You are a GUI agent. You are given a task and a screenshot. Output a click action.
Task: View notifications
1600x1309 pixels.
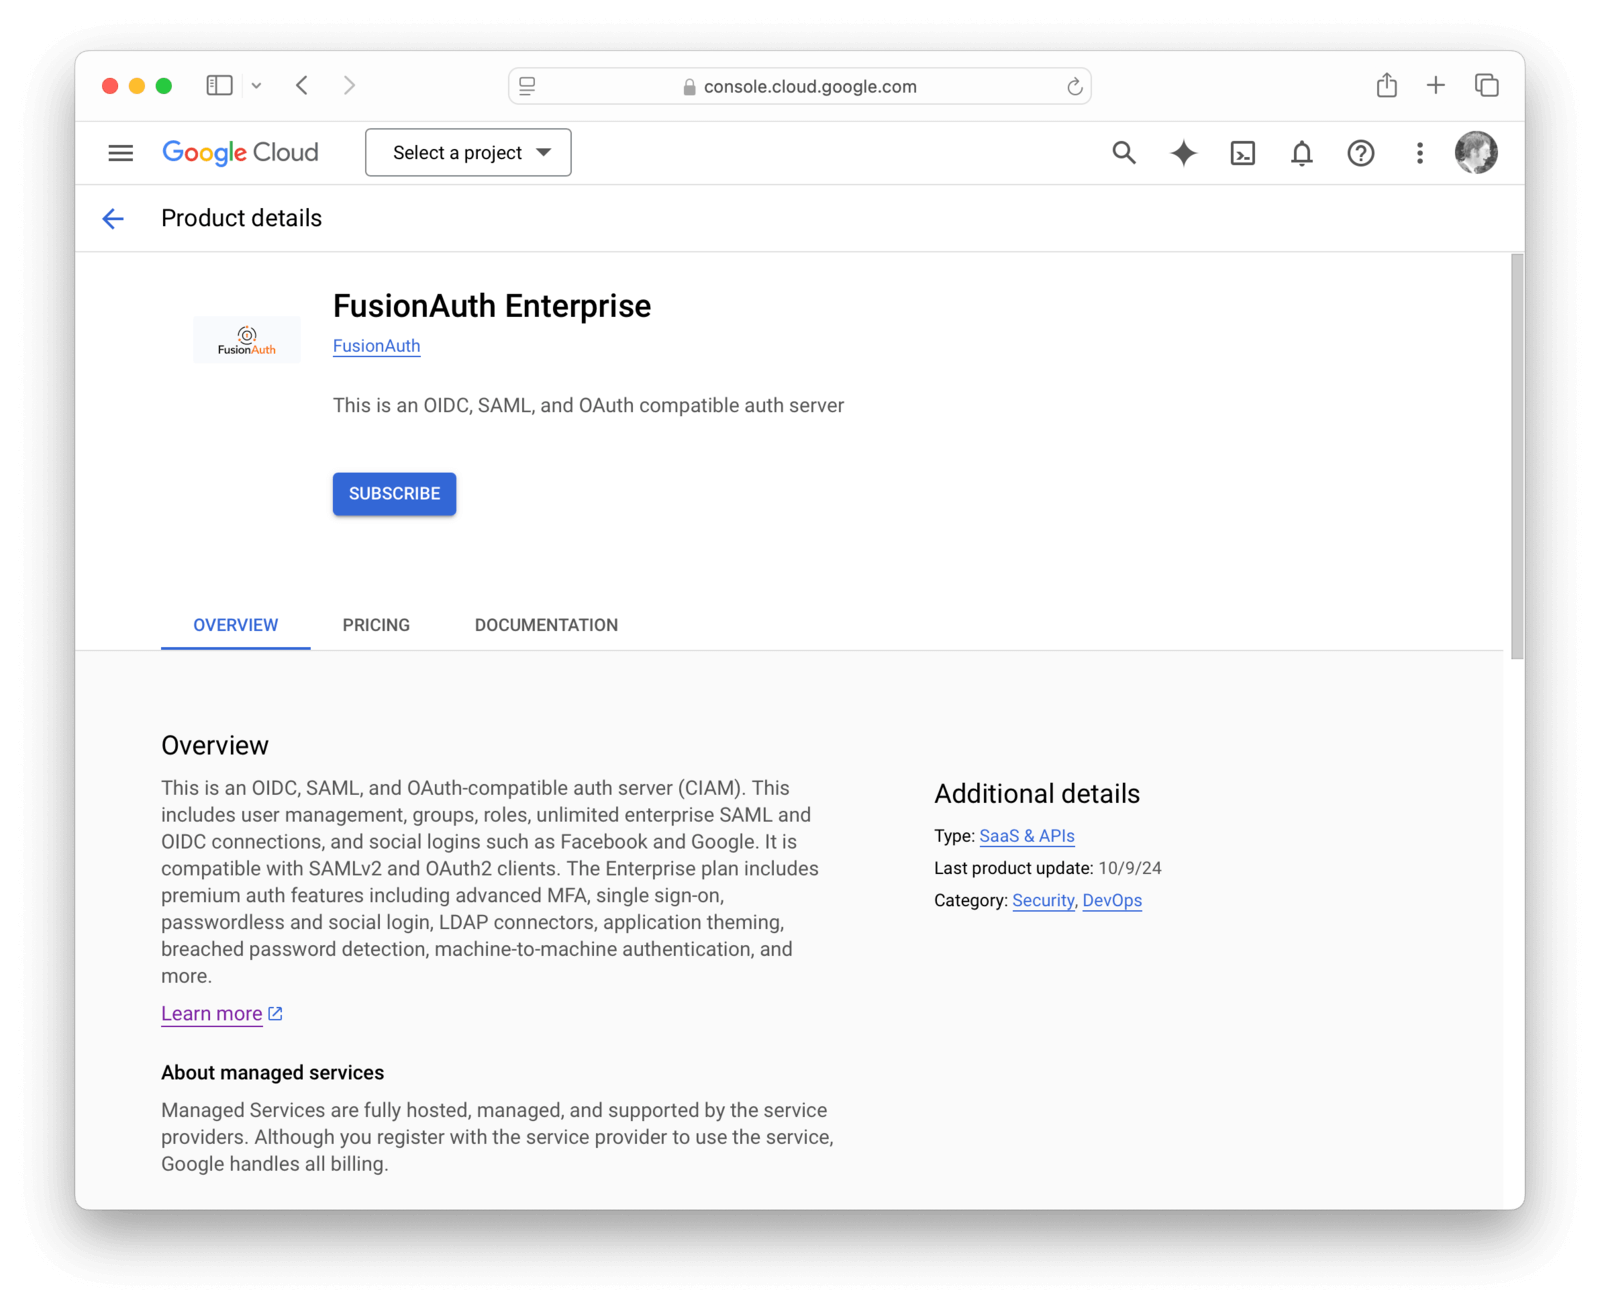(1301, 153)
